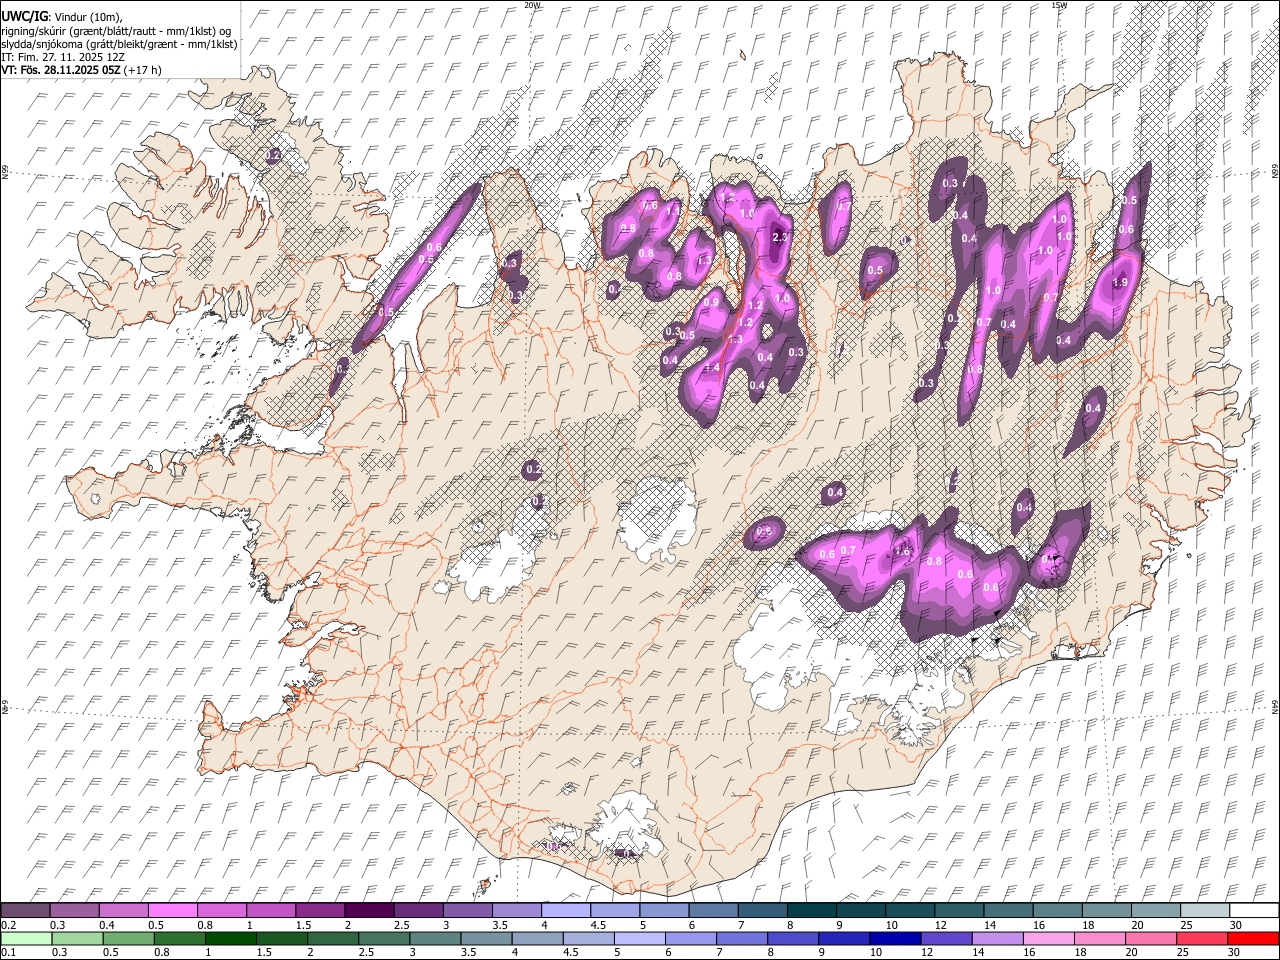This screenshot has height=960, width=1280.
Task: Select the bottom legend swatch between 6 and 7
Action: pos(690,938)
